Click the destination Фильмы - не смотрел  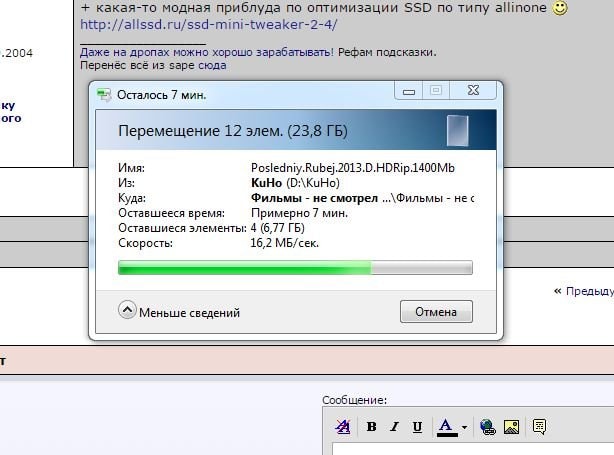pyautogui.click(x=314, y=198)
